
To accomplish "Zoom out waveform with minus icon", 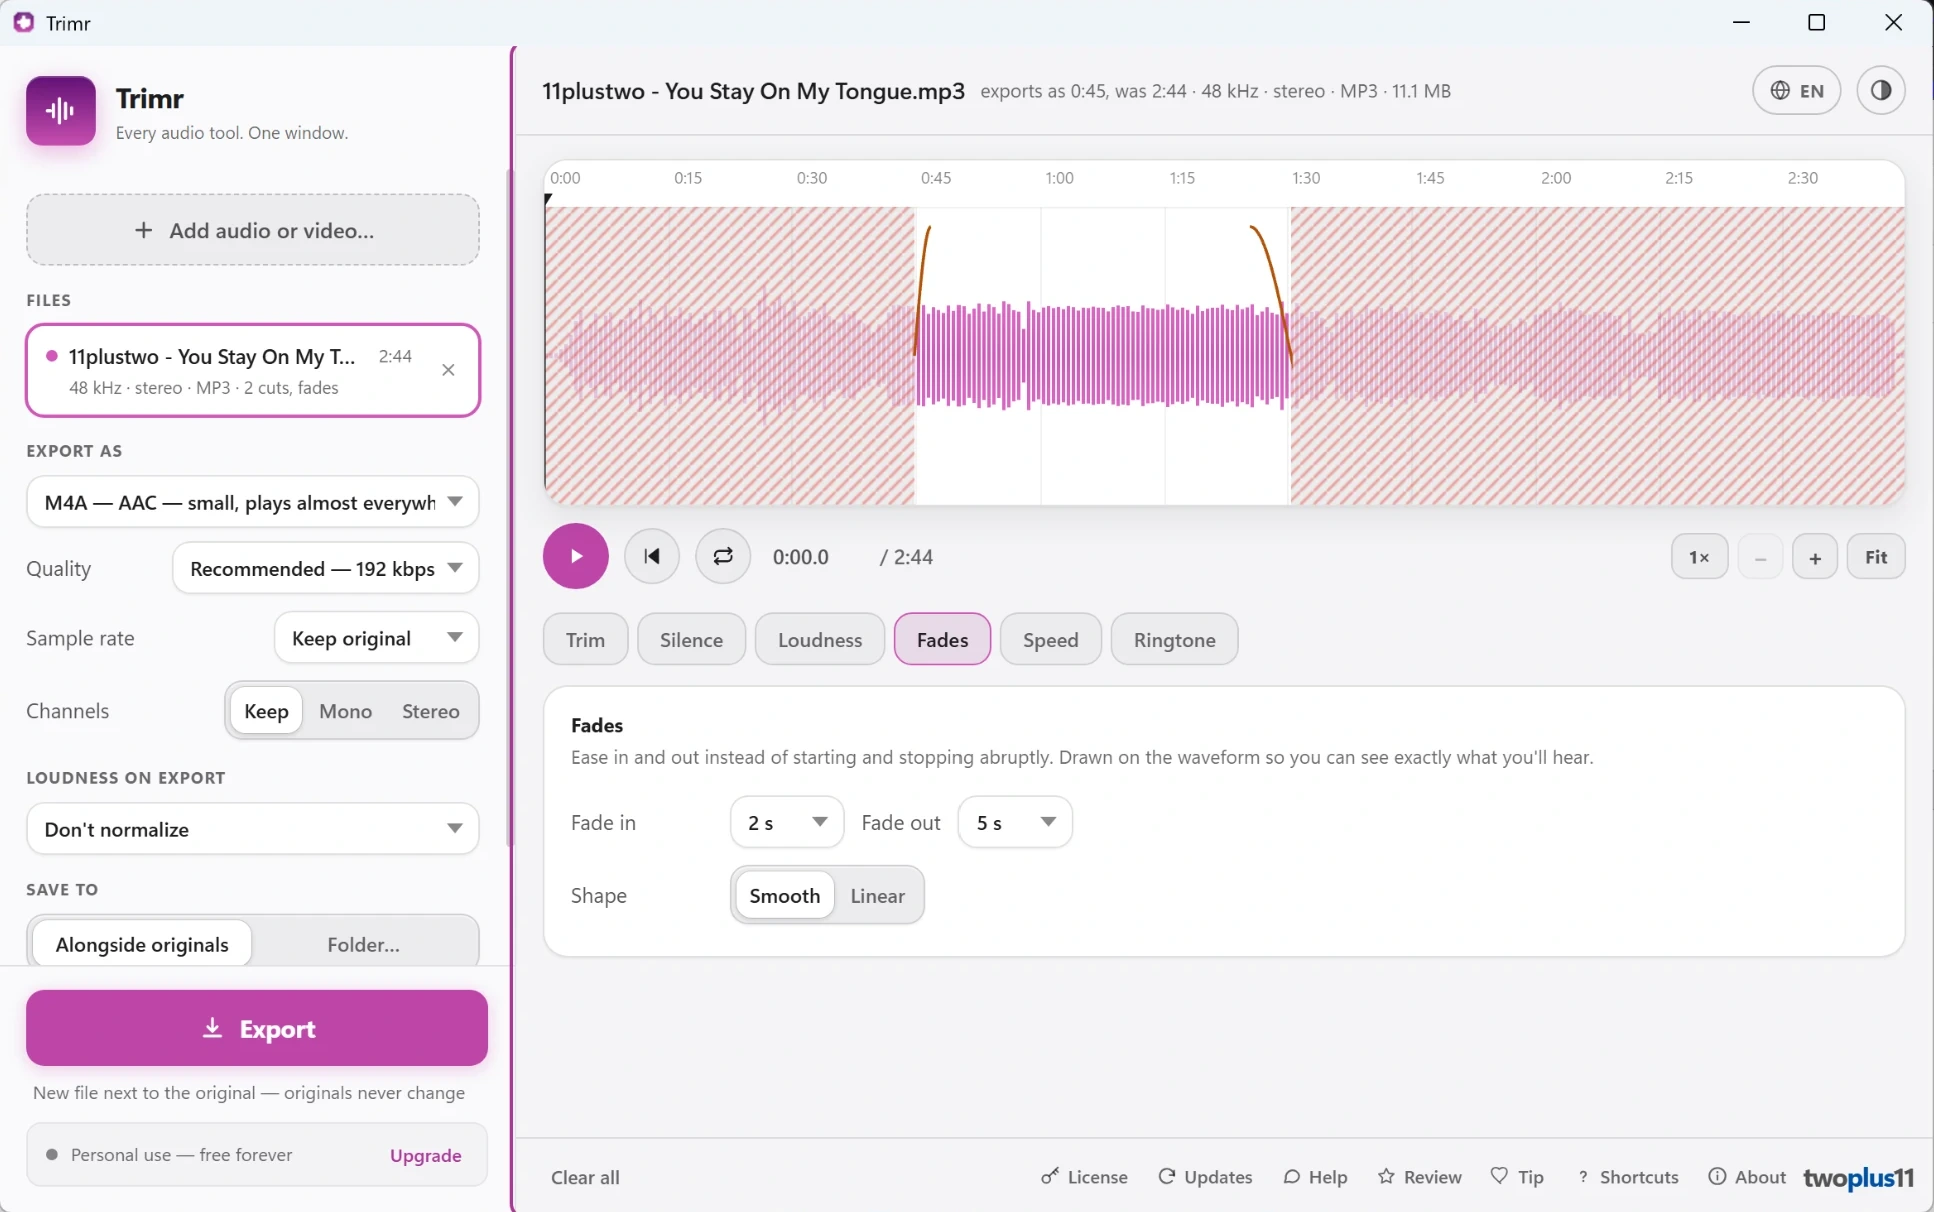I will 1760,557.
